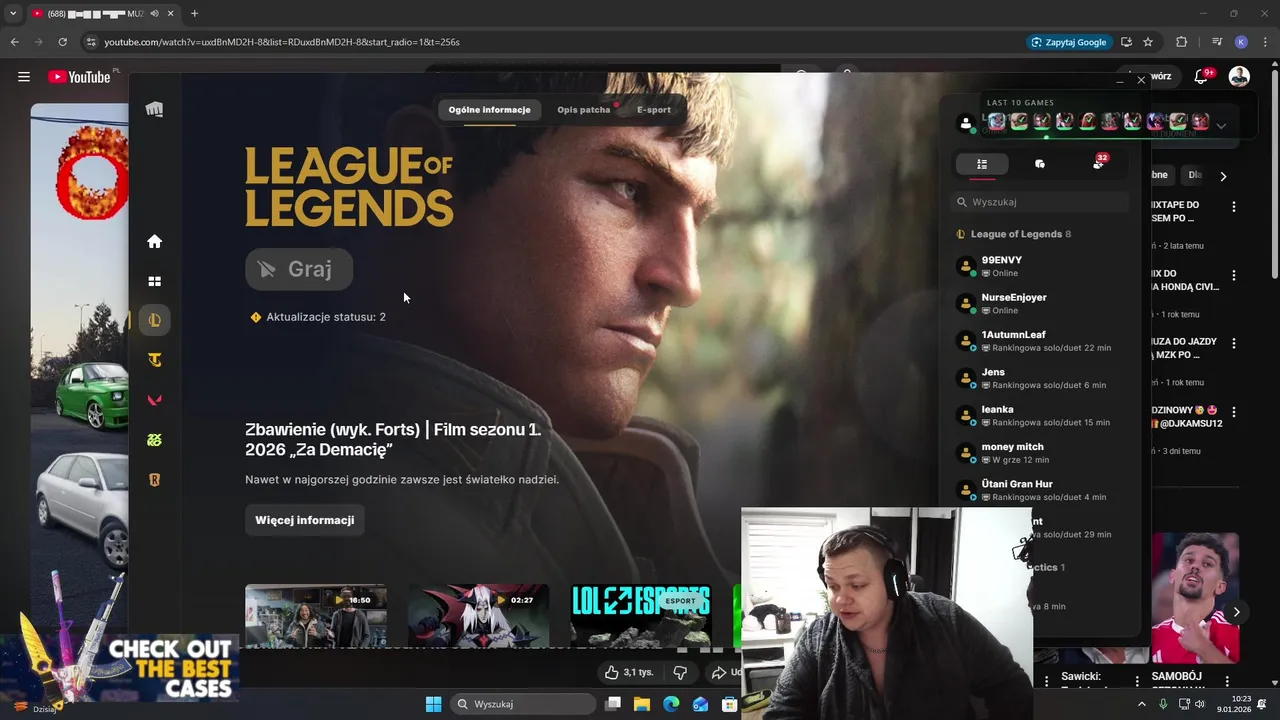Viewport: 1280px width, 720px height.
Task: Click the volume icon in system tray
Action: point(1200,704)
